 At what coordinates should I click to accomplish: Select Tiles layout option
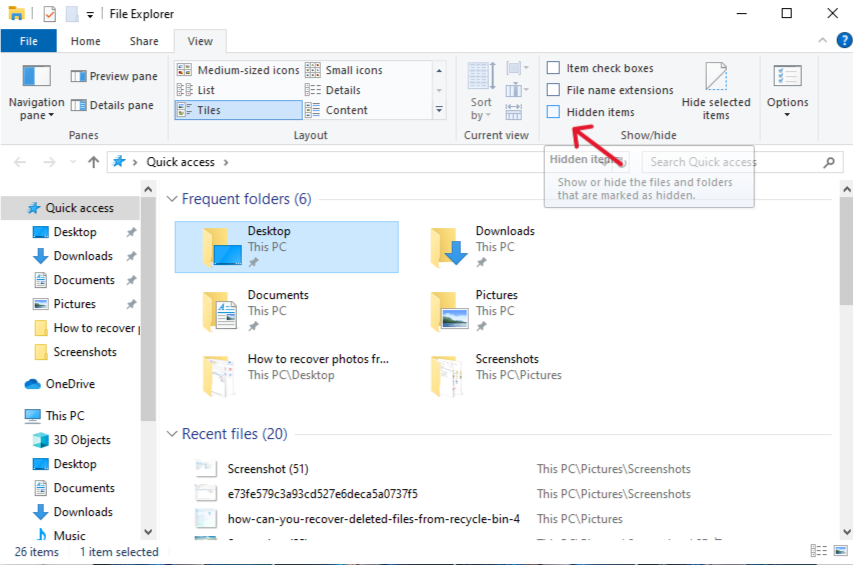[x=238, y=110]
